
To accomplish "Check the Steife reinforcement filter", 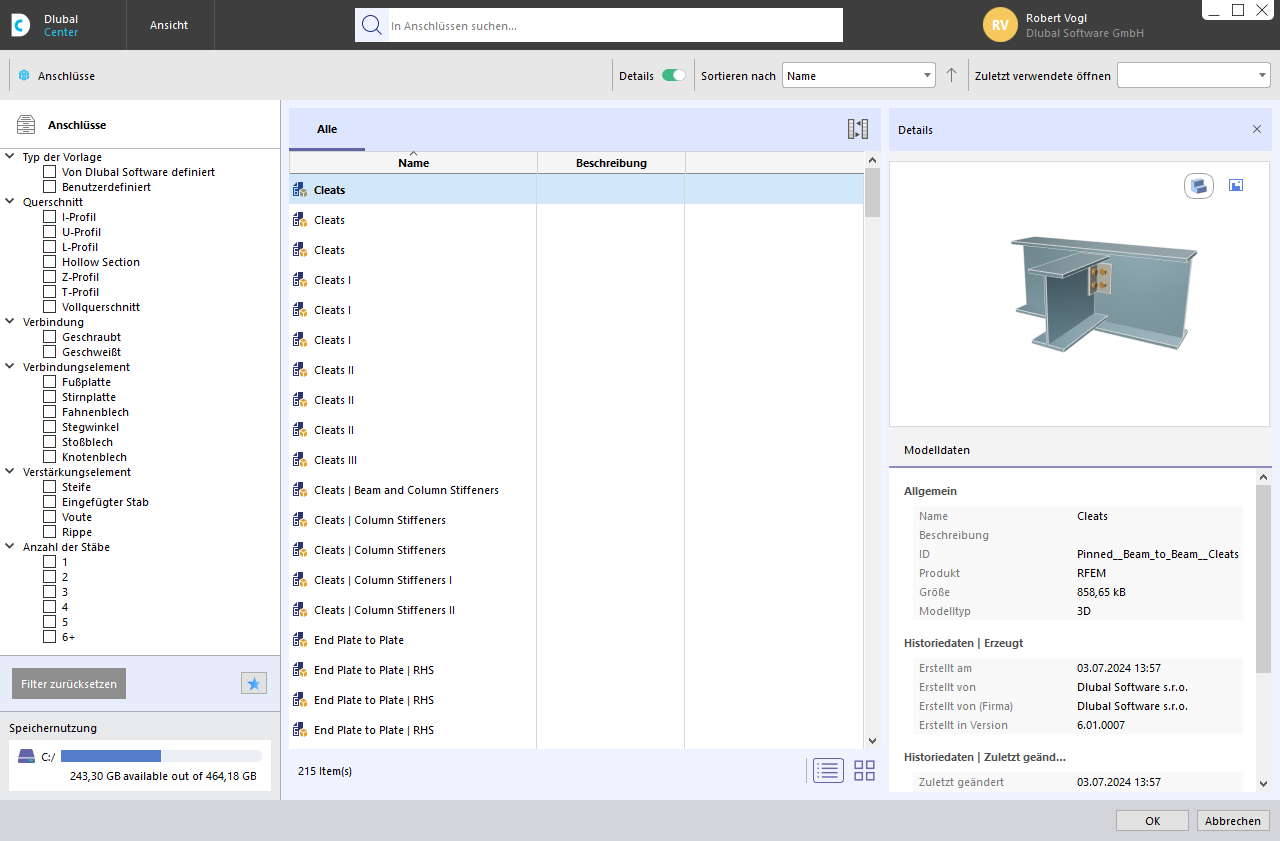I will [x=50, y=487].
